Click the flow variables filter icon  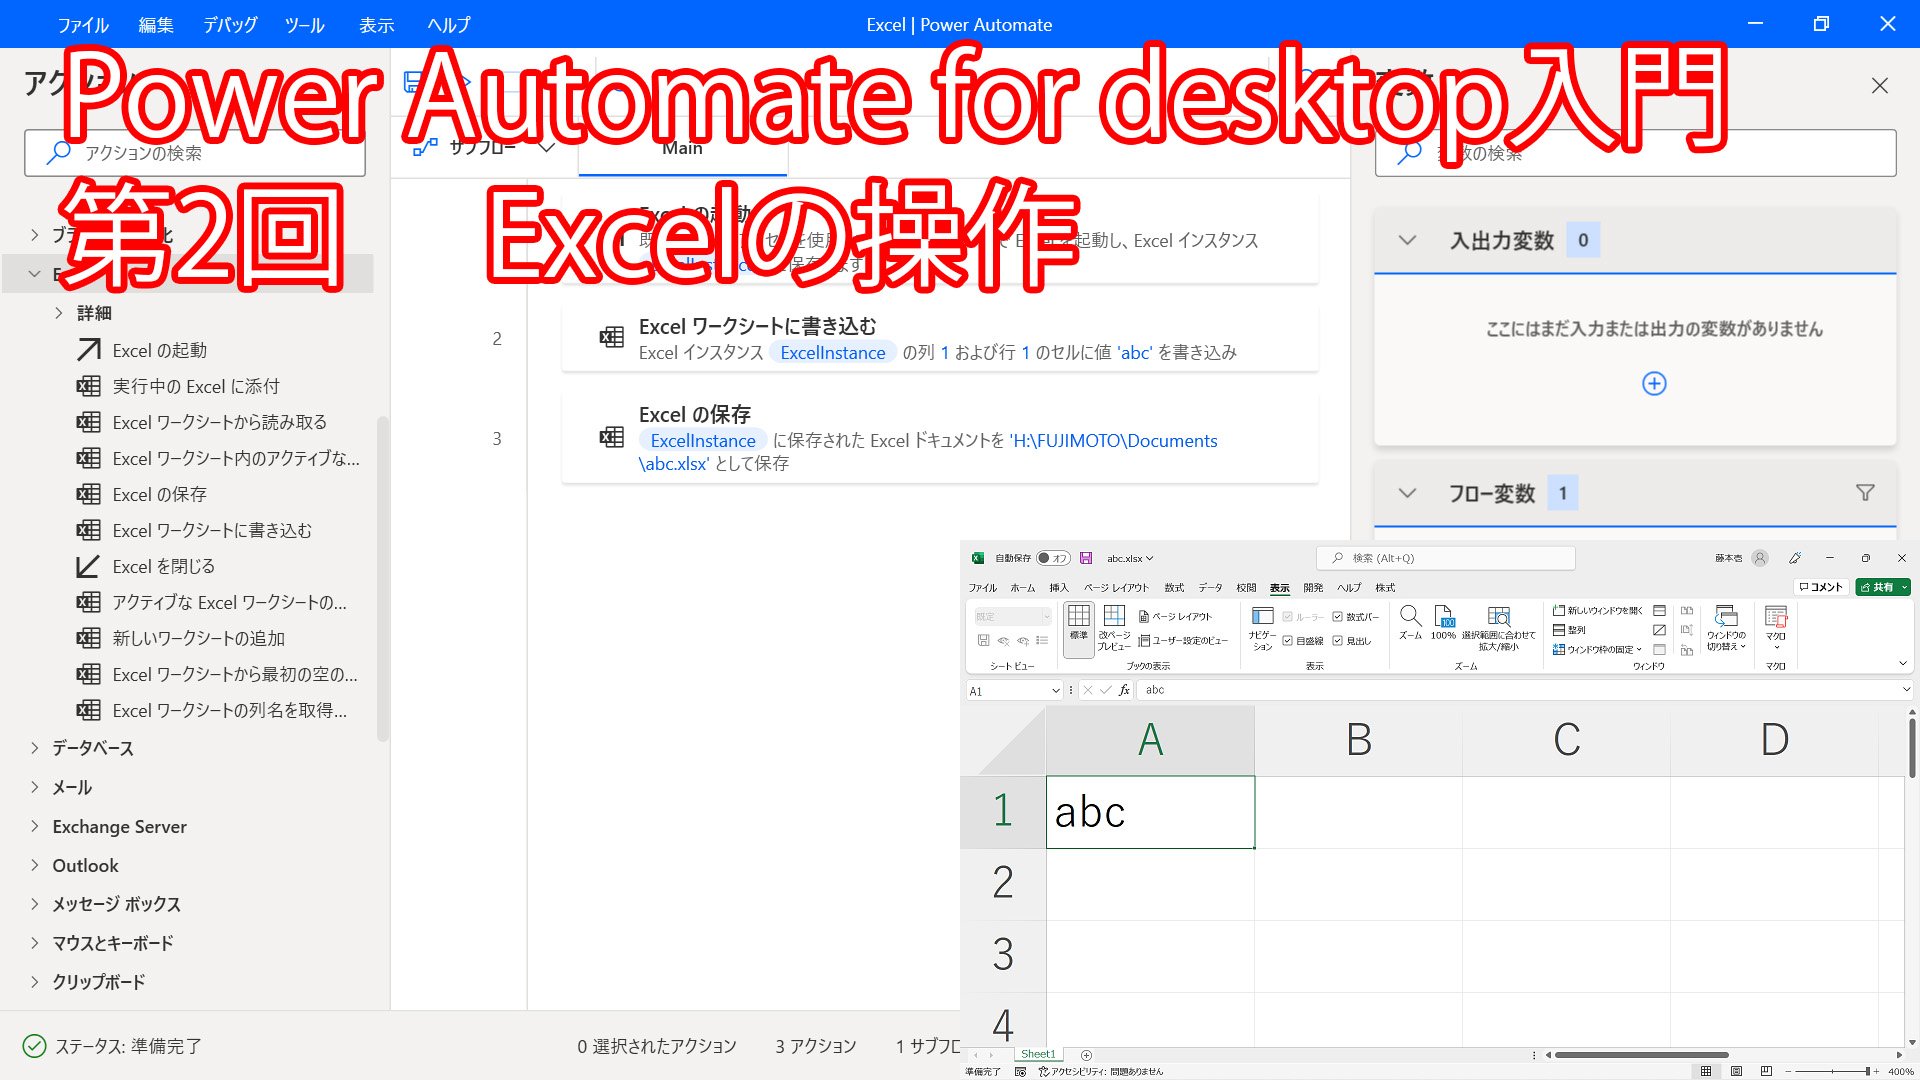click(1865, 493)
